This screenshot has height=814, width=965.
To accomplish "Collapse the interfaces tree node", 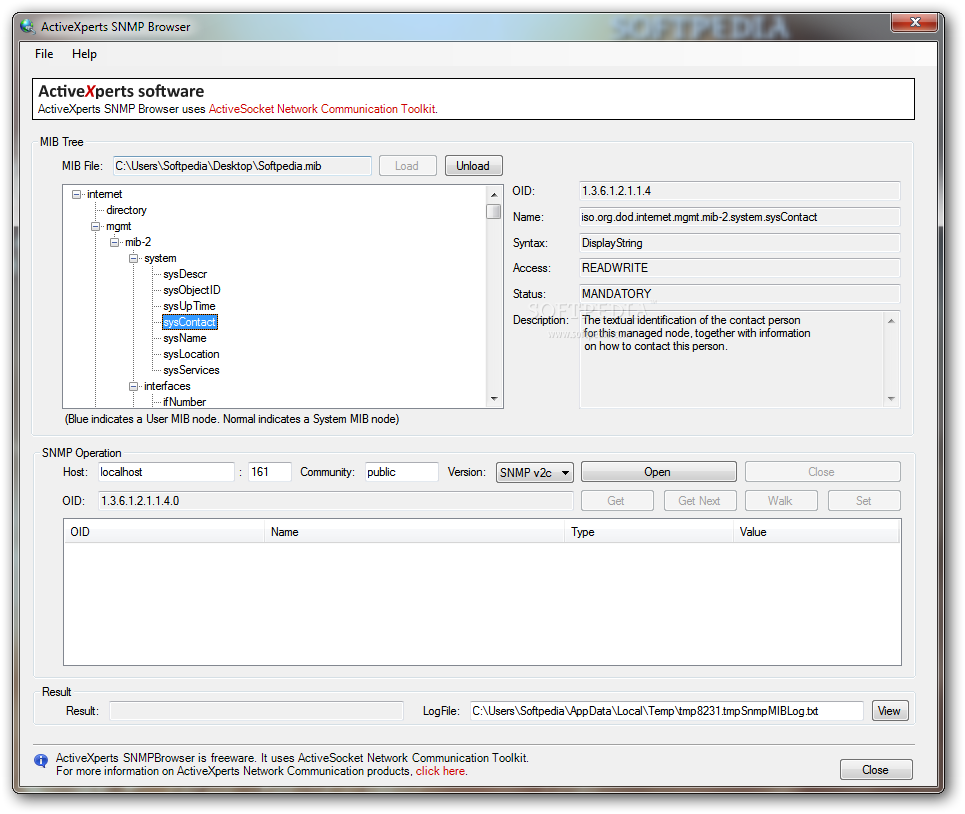I will [x=134, y=386].
